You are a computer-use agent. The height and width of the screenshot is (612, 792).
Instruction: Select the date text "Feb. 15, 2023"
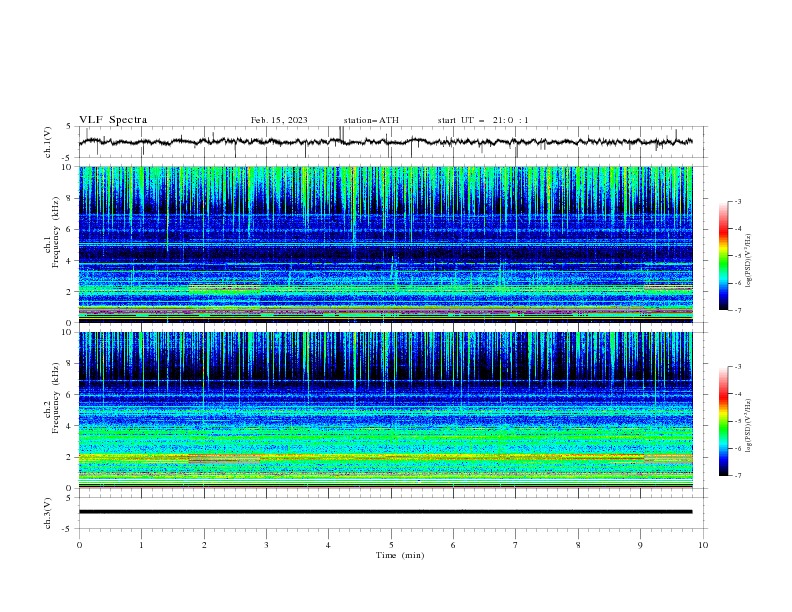pyautogui.click(x=279, y=120)
